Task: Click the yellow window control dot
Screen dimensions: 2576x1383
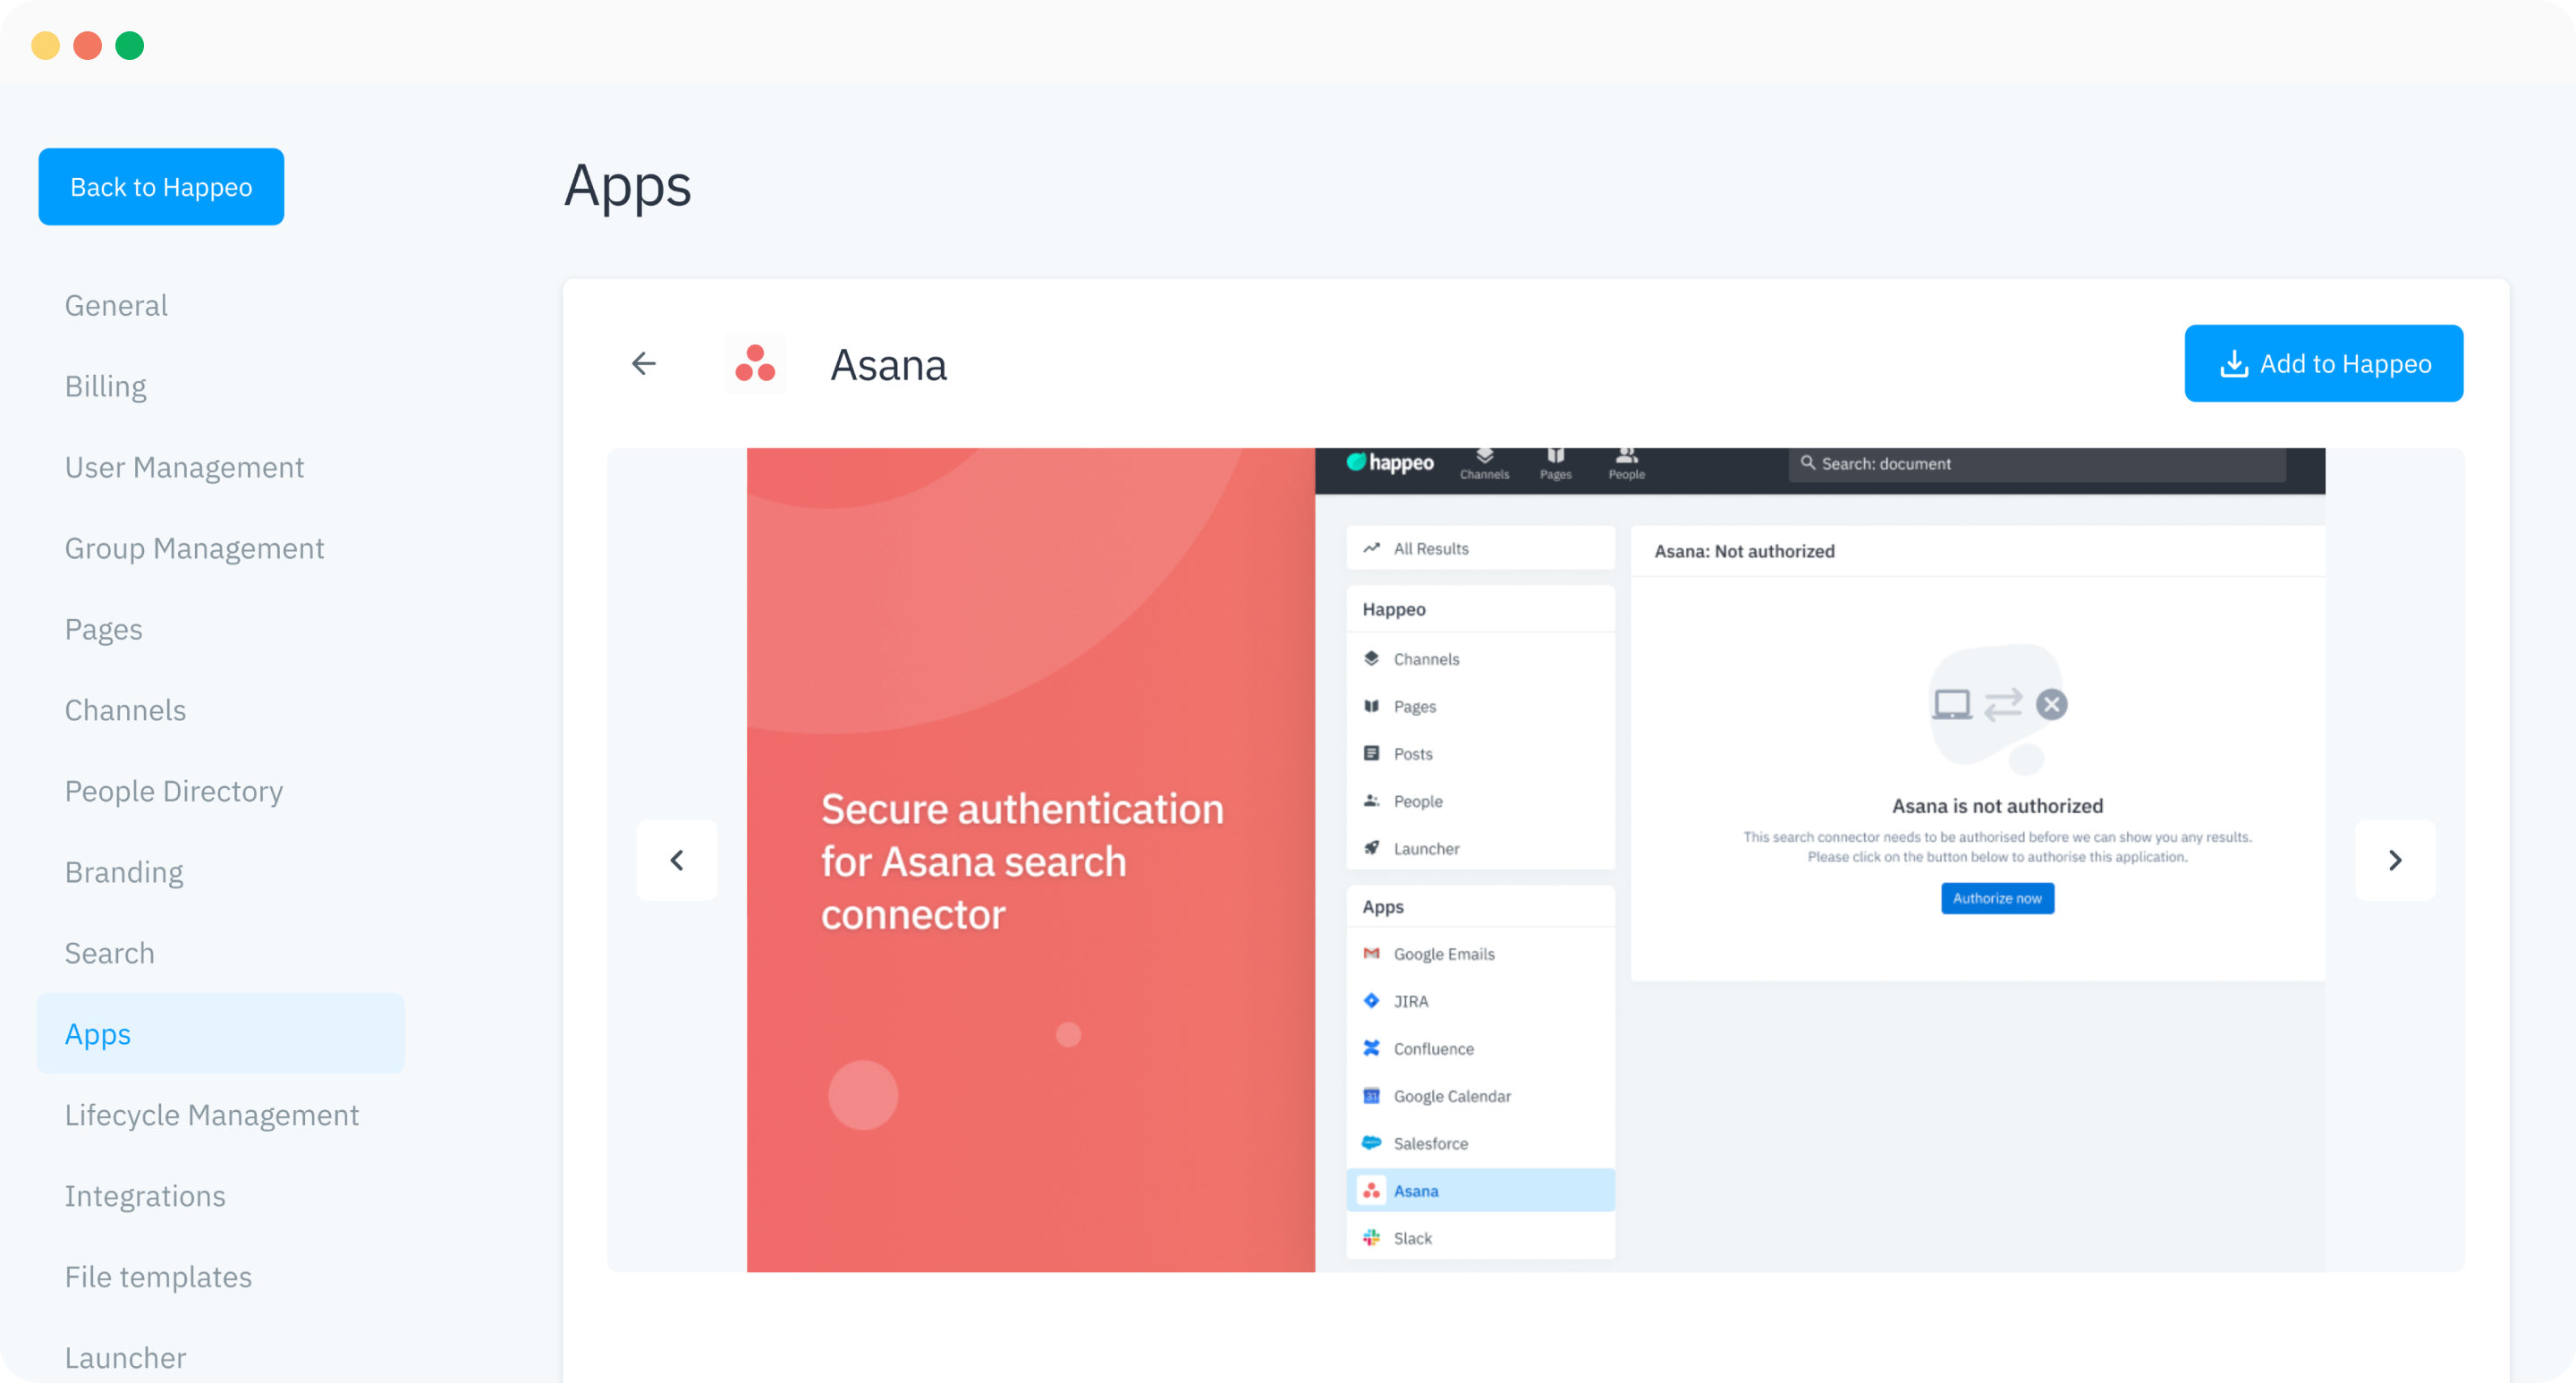Action: point(46,46)
